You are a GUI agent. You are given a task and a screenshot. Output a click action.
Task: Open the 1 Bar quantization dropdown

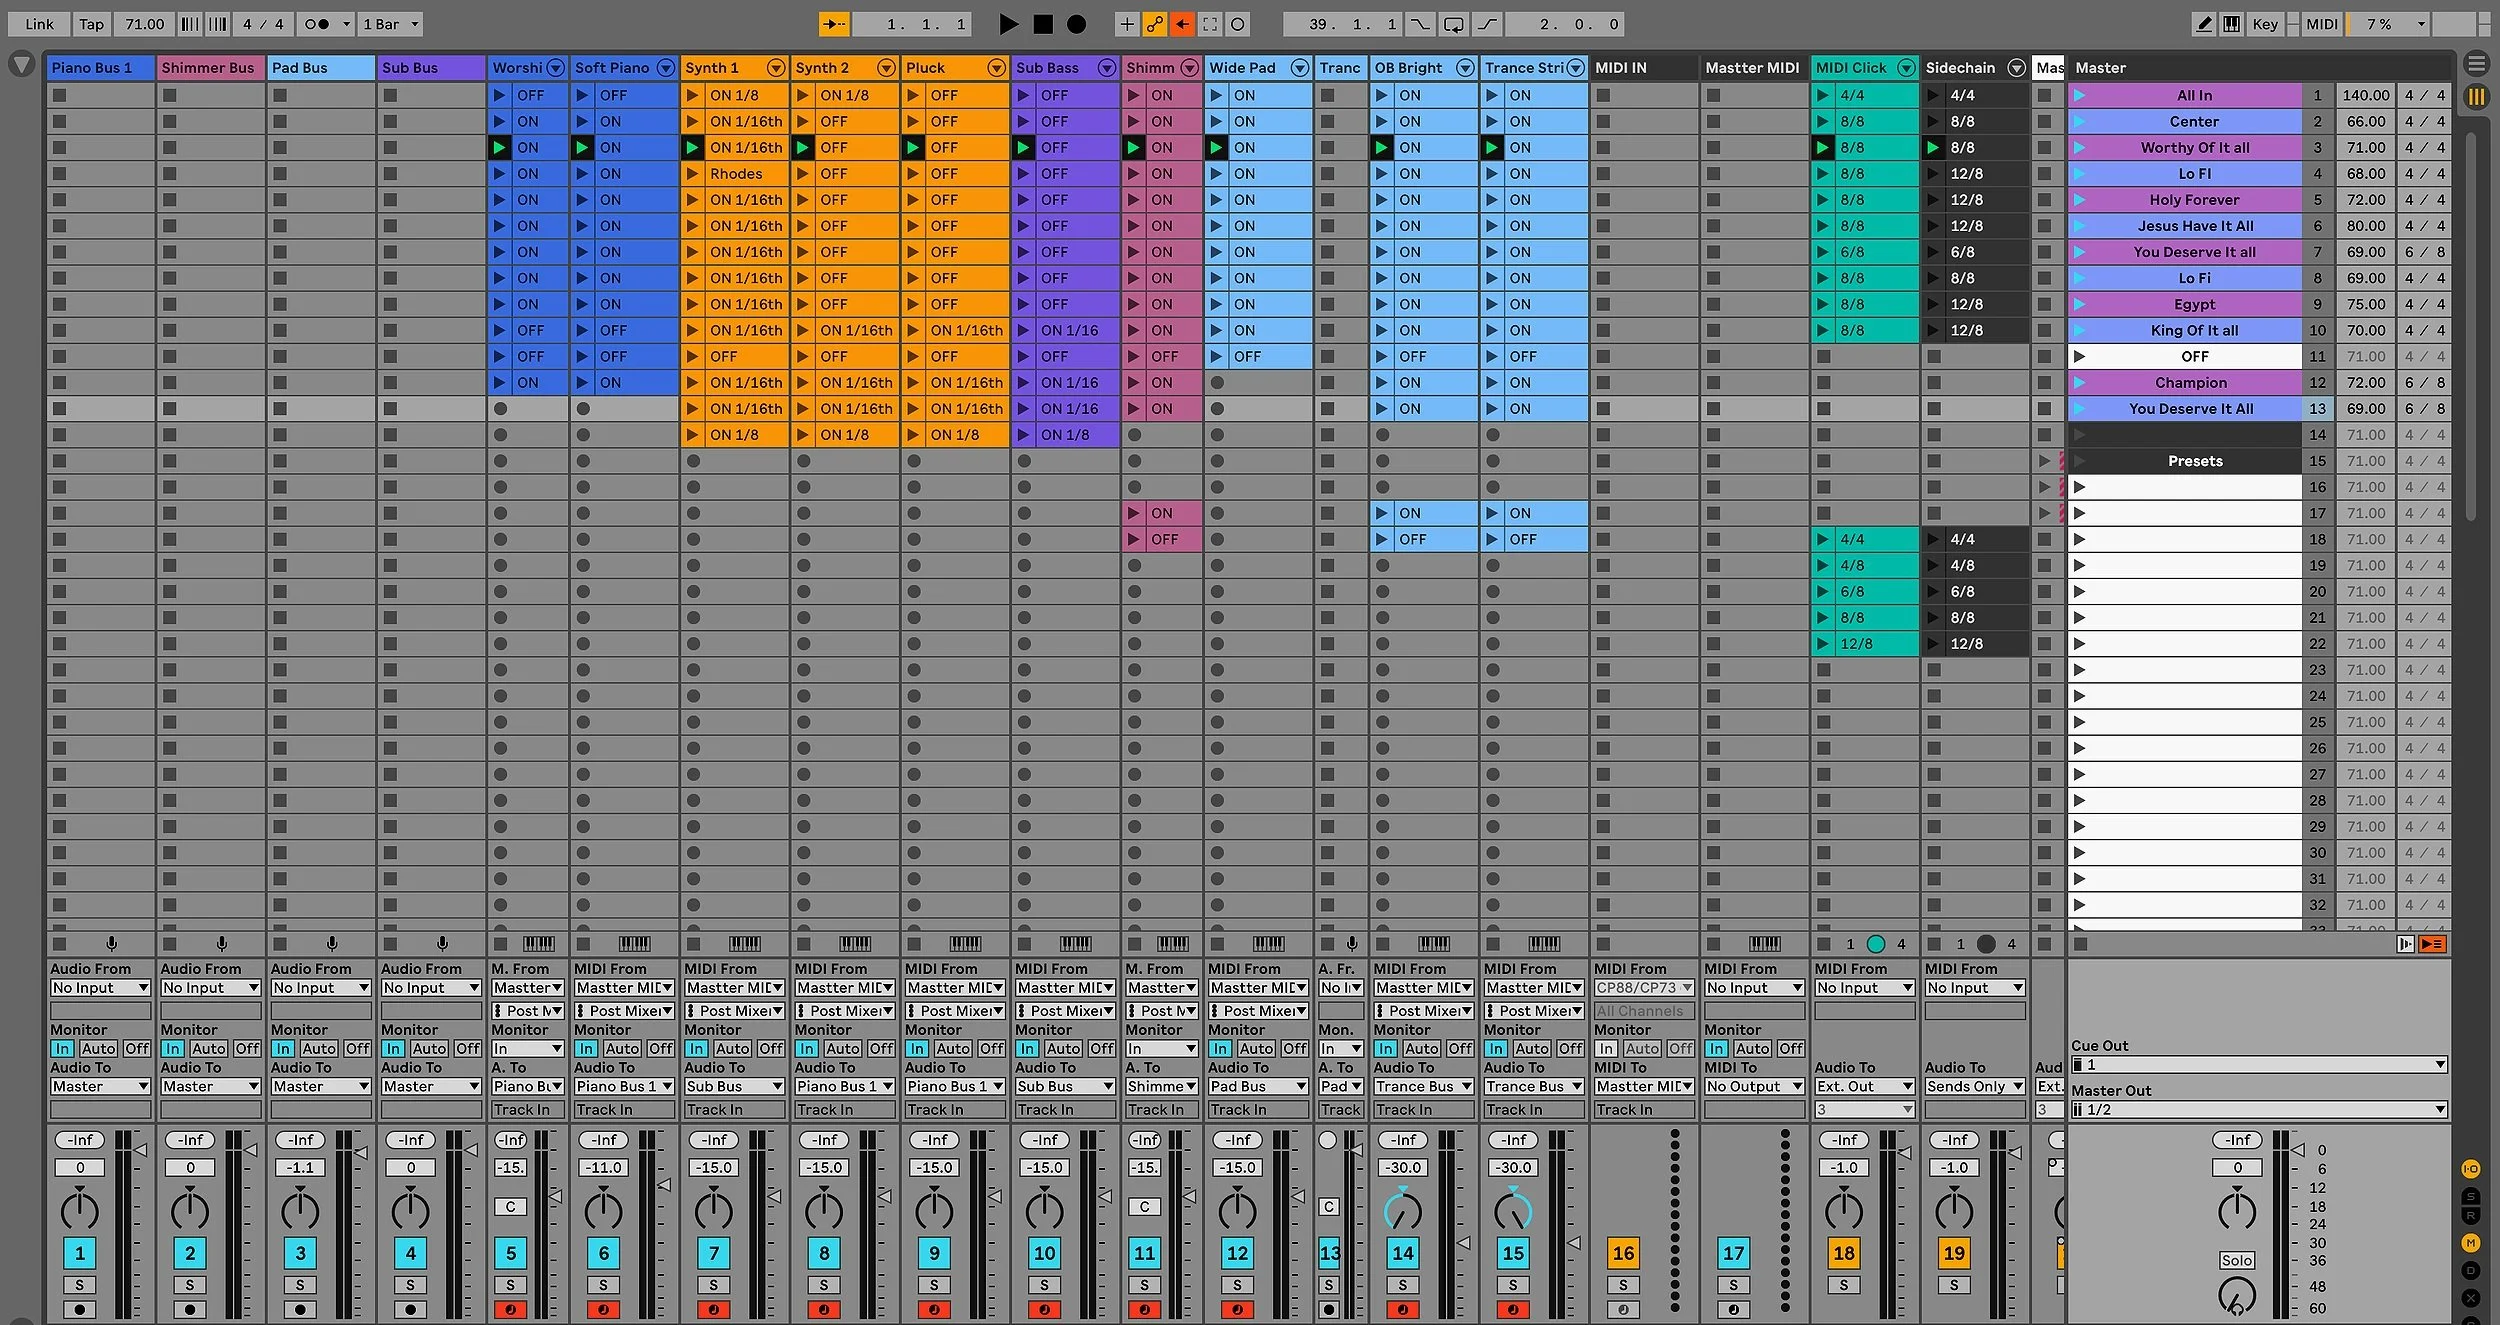tap(391, 24)
